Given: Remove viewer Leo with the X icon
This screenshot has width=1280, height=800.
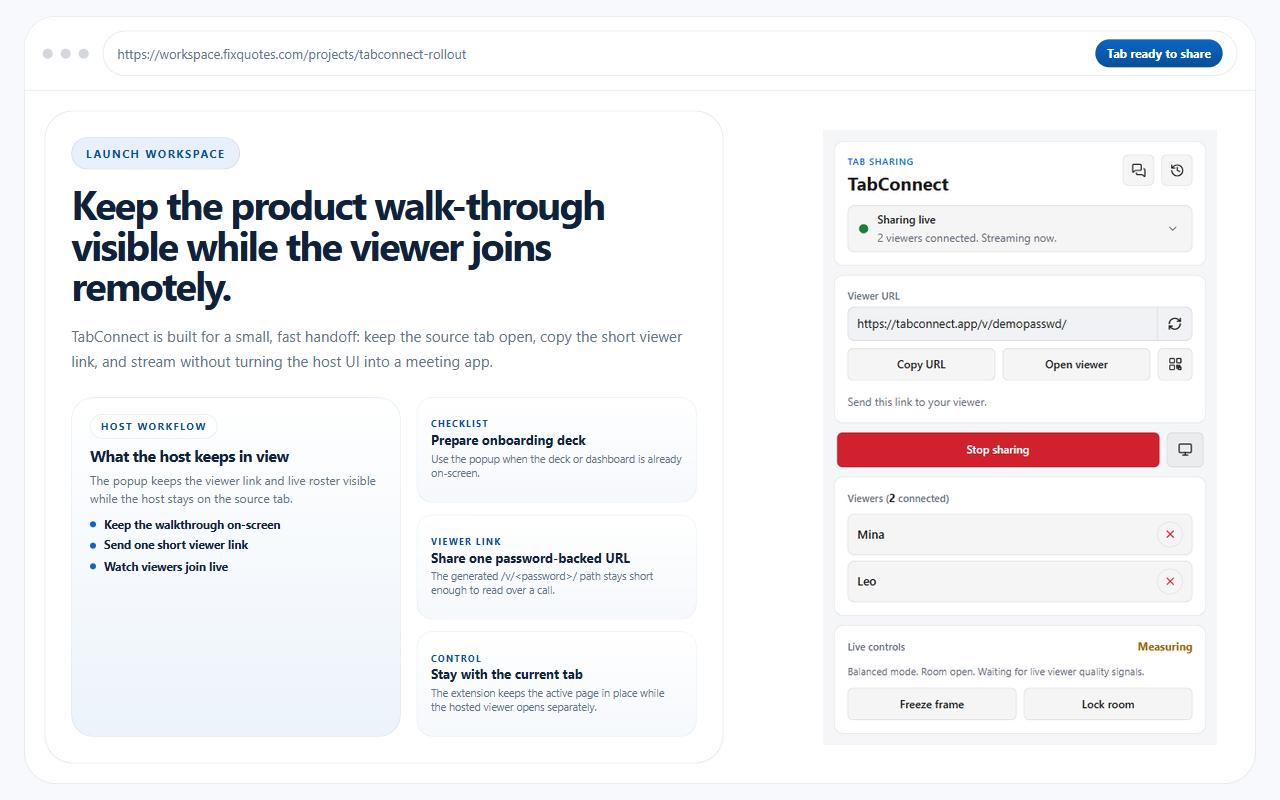Looking at the screenshot, I should tap(1170, 581).
